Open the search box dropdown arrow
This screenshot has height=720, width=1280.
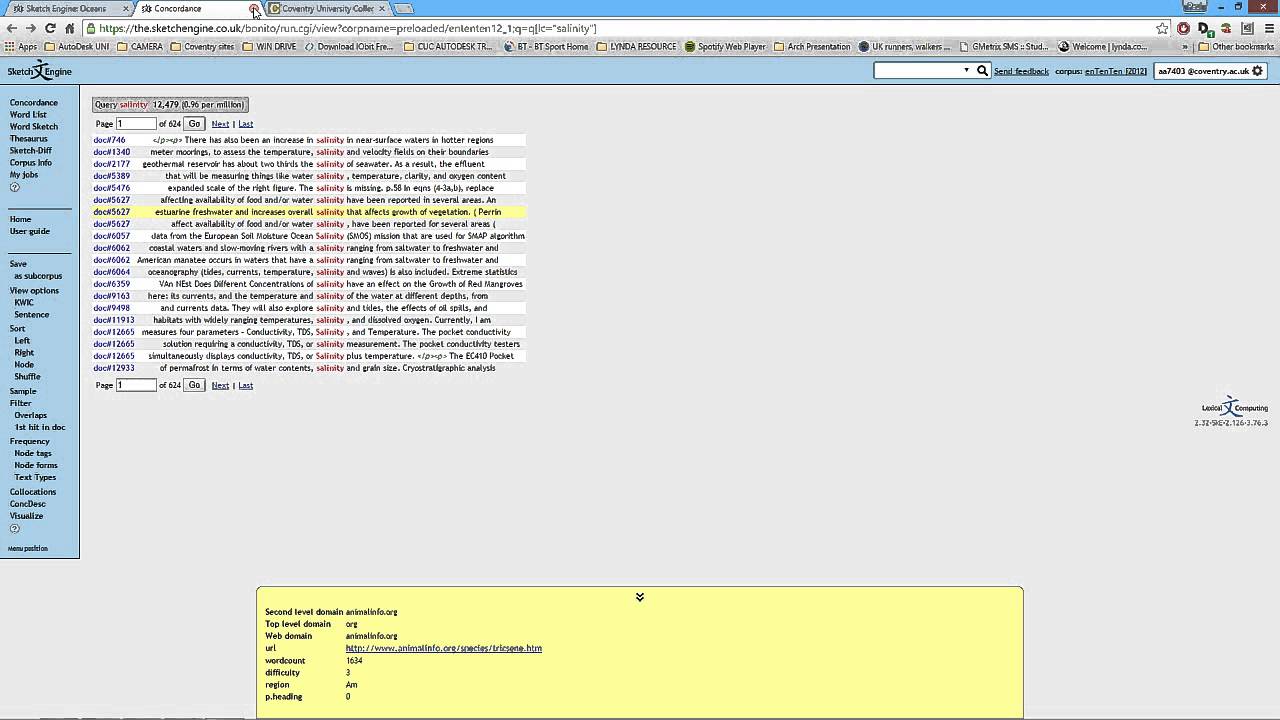click(x=966, y=71)
